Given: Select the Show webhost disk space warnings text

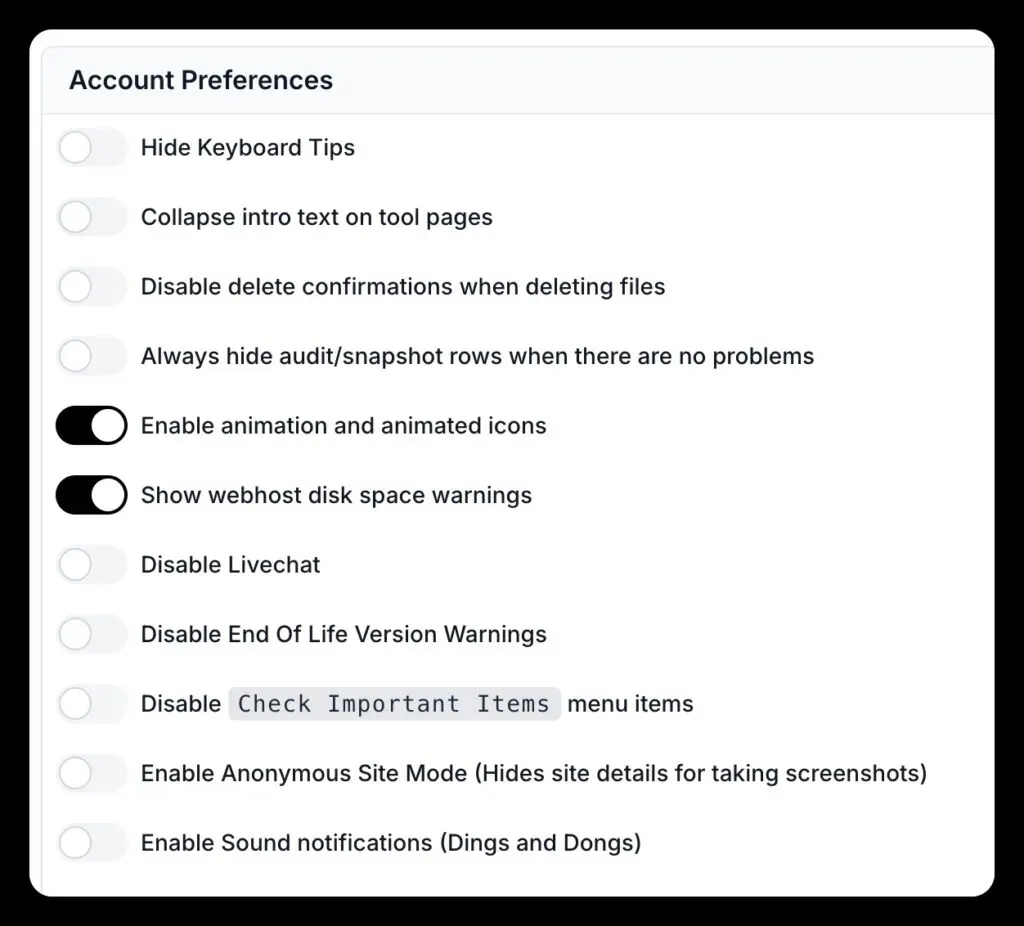Looking at the screenshot, I should click(x=336, y=494).
